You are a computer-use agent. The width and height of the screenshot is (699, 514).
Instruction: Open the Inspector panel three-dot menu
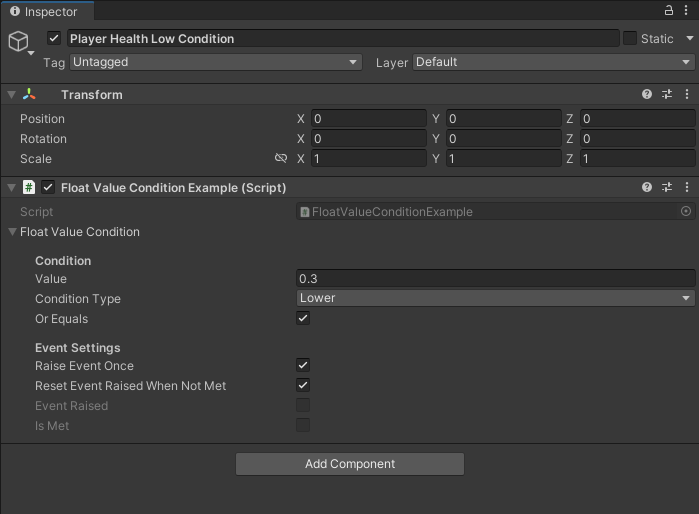pos(687,10)
